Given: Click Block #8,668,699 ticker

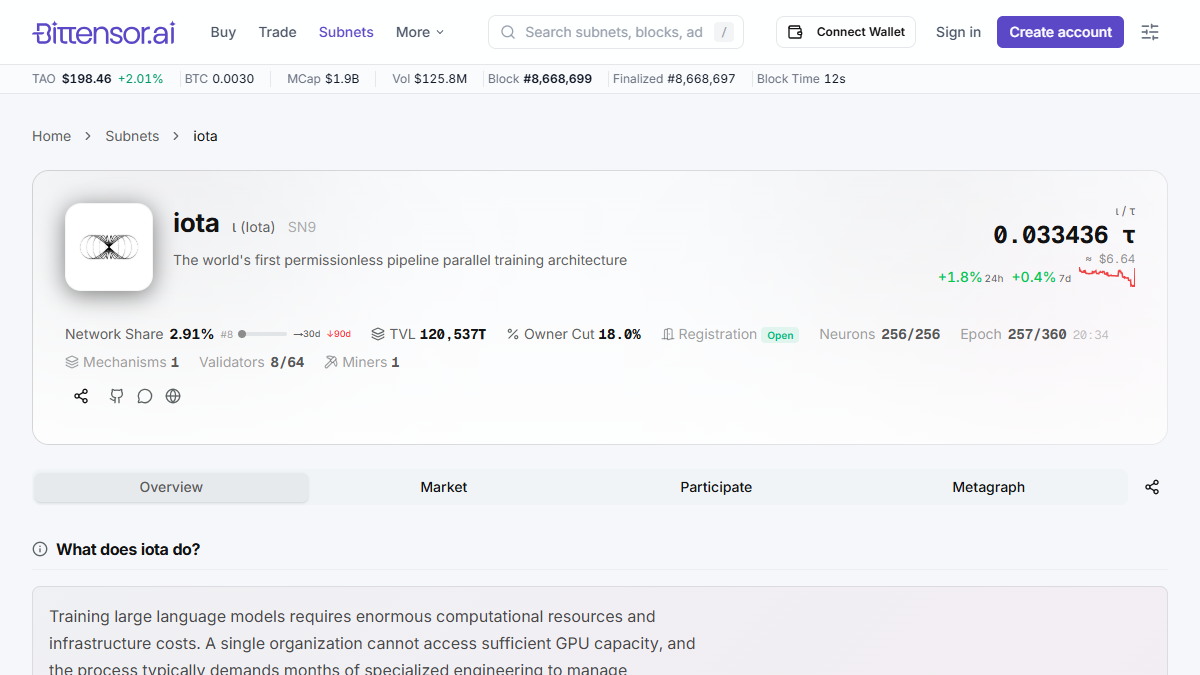Looking at the screenshot, I should 540,78.
